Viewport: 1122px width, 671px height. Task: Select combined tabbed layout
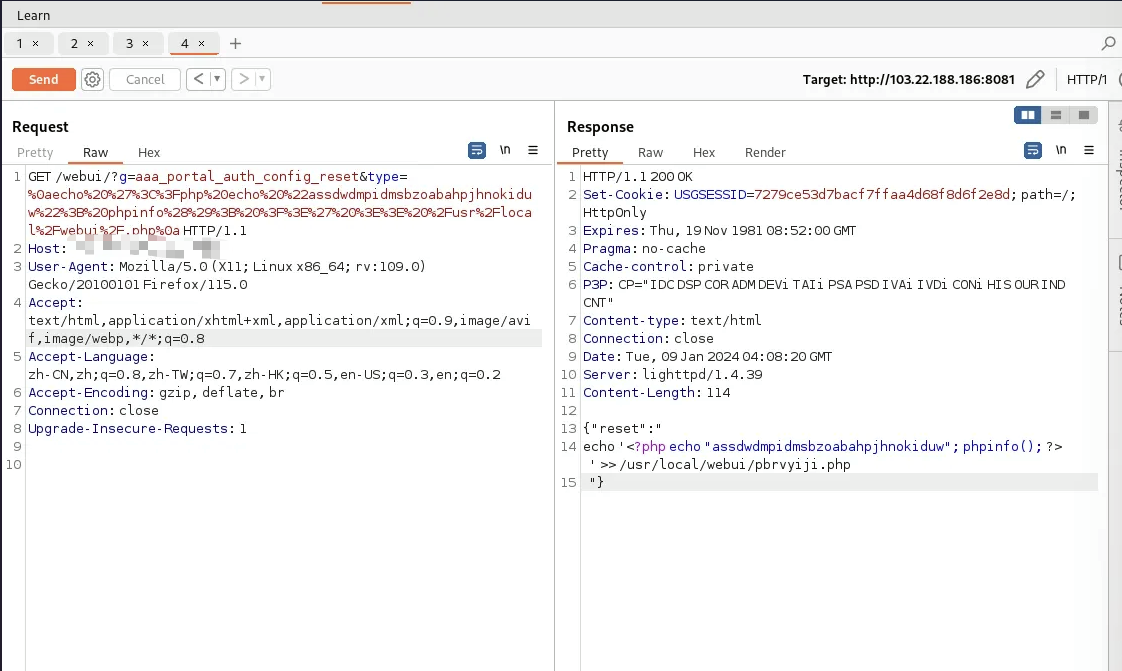point(1083,115)
